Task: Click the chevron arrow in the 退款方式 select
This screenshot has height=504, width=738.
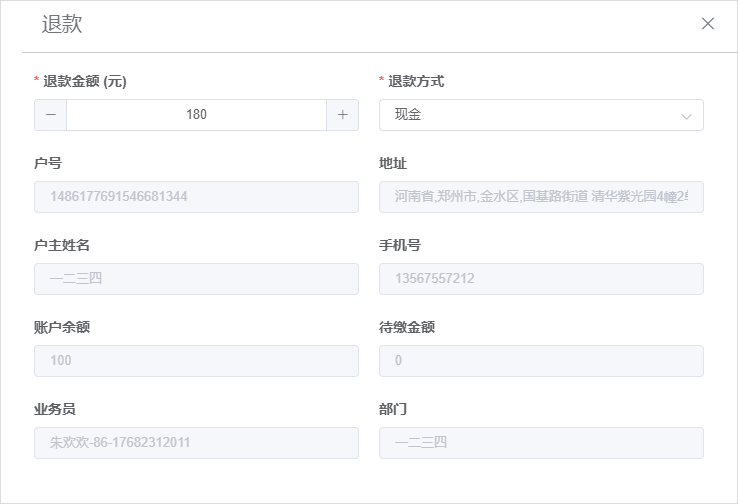Action: coord(686,116)
